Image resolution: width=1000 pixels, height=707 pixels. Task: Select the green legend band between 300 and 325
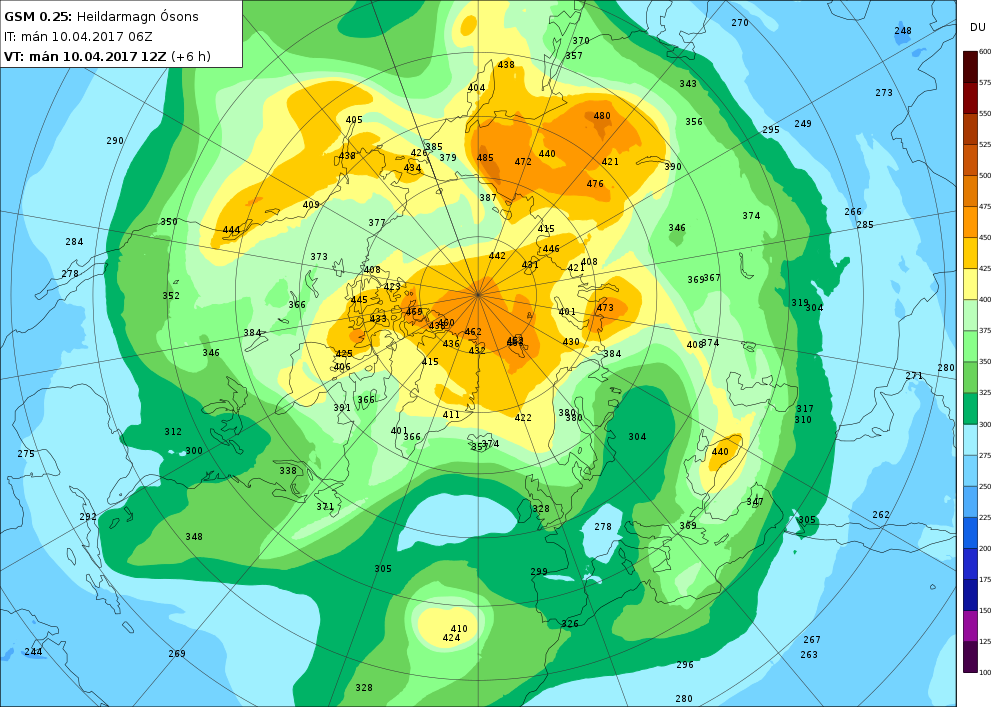[x=970, y=409]
